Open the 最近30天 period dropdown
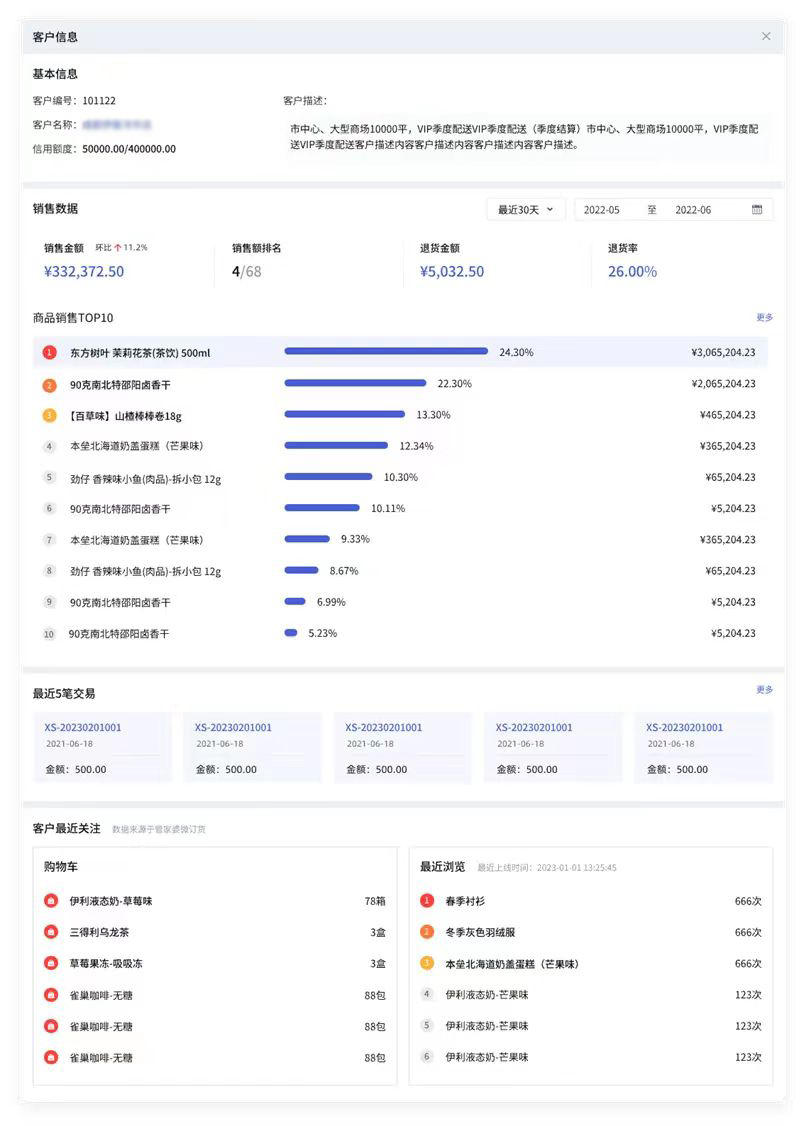 526,210
